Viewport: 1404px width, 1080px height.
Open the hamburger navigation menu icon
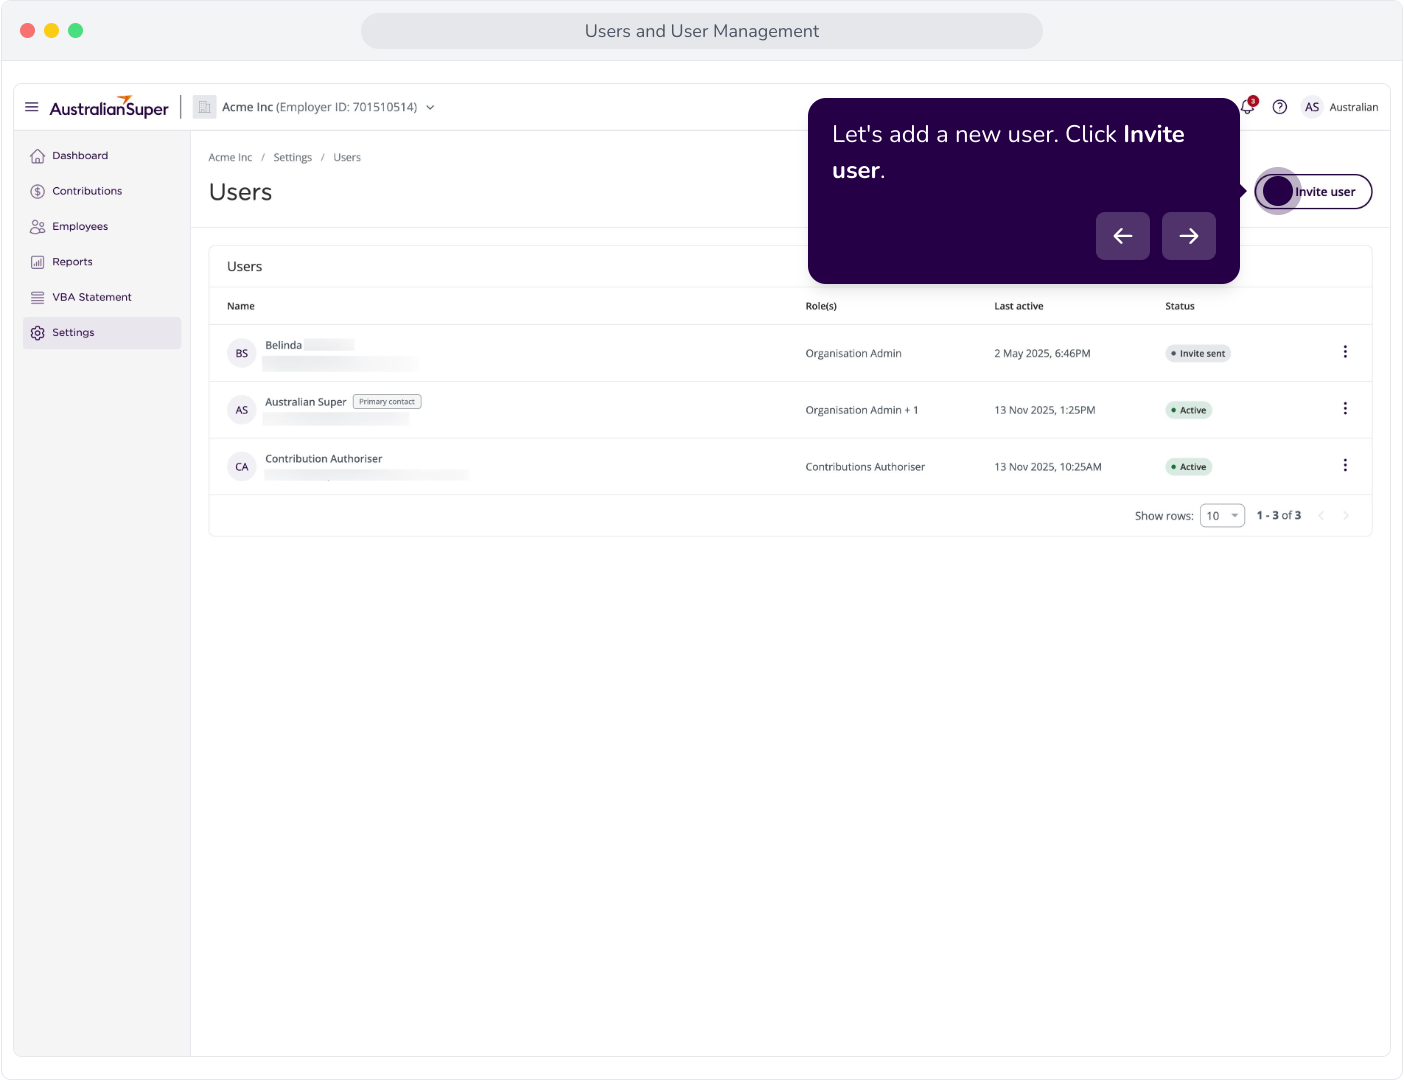[32, 107]
